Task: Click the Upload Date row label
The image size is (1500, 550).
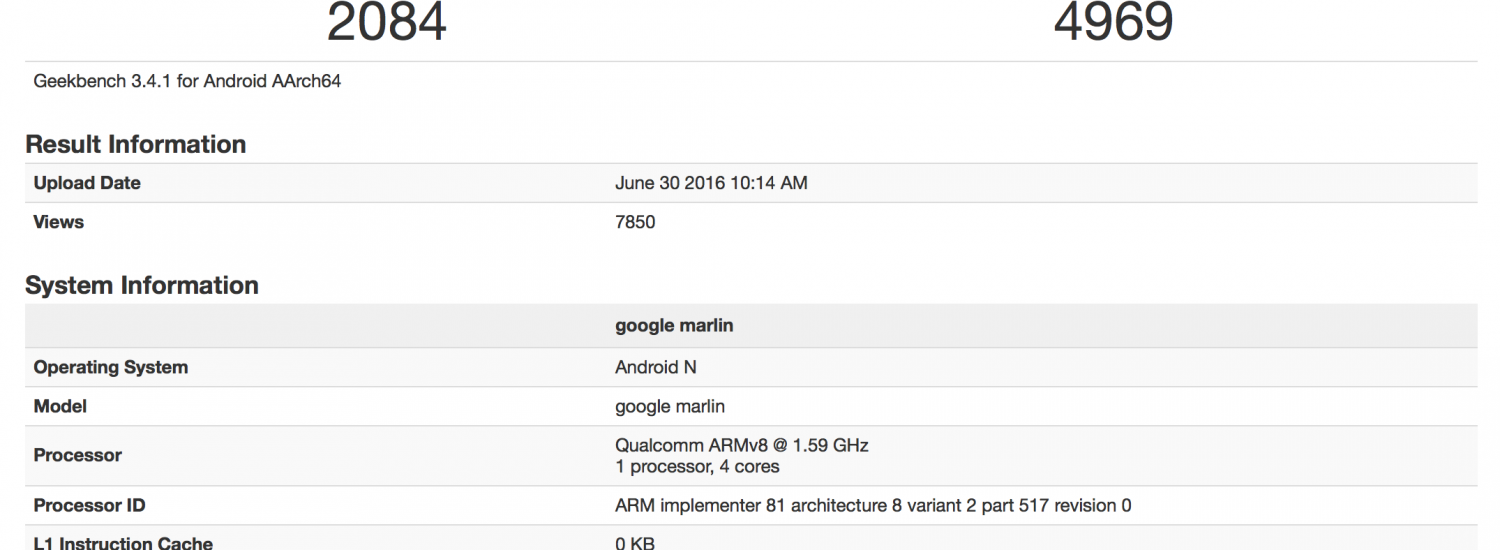Action: point(87,183)
